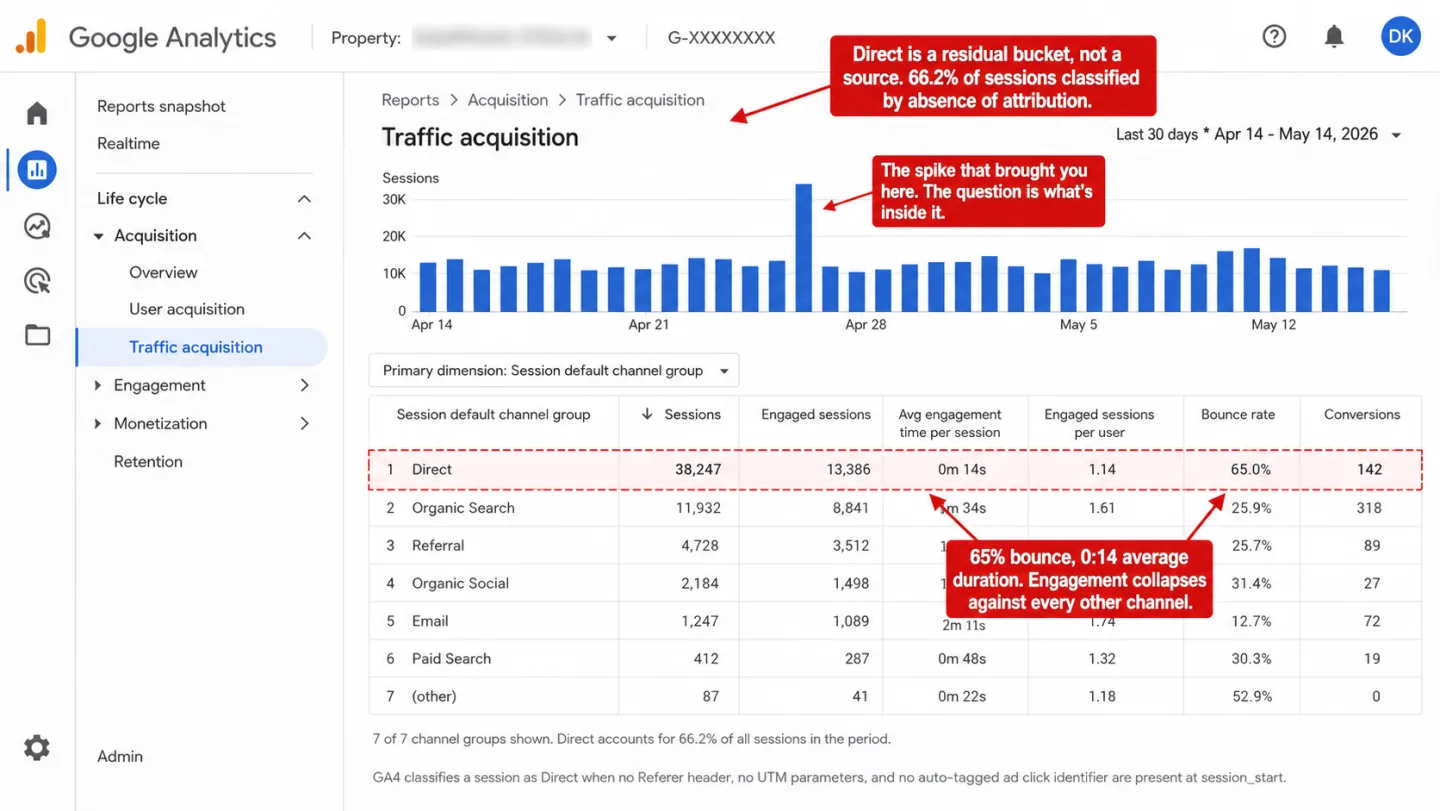The width and height of the screenshot is (1440, 811).
Task: Select the Referral row name
Action: (438, 545)
